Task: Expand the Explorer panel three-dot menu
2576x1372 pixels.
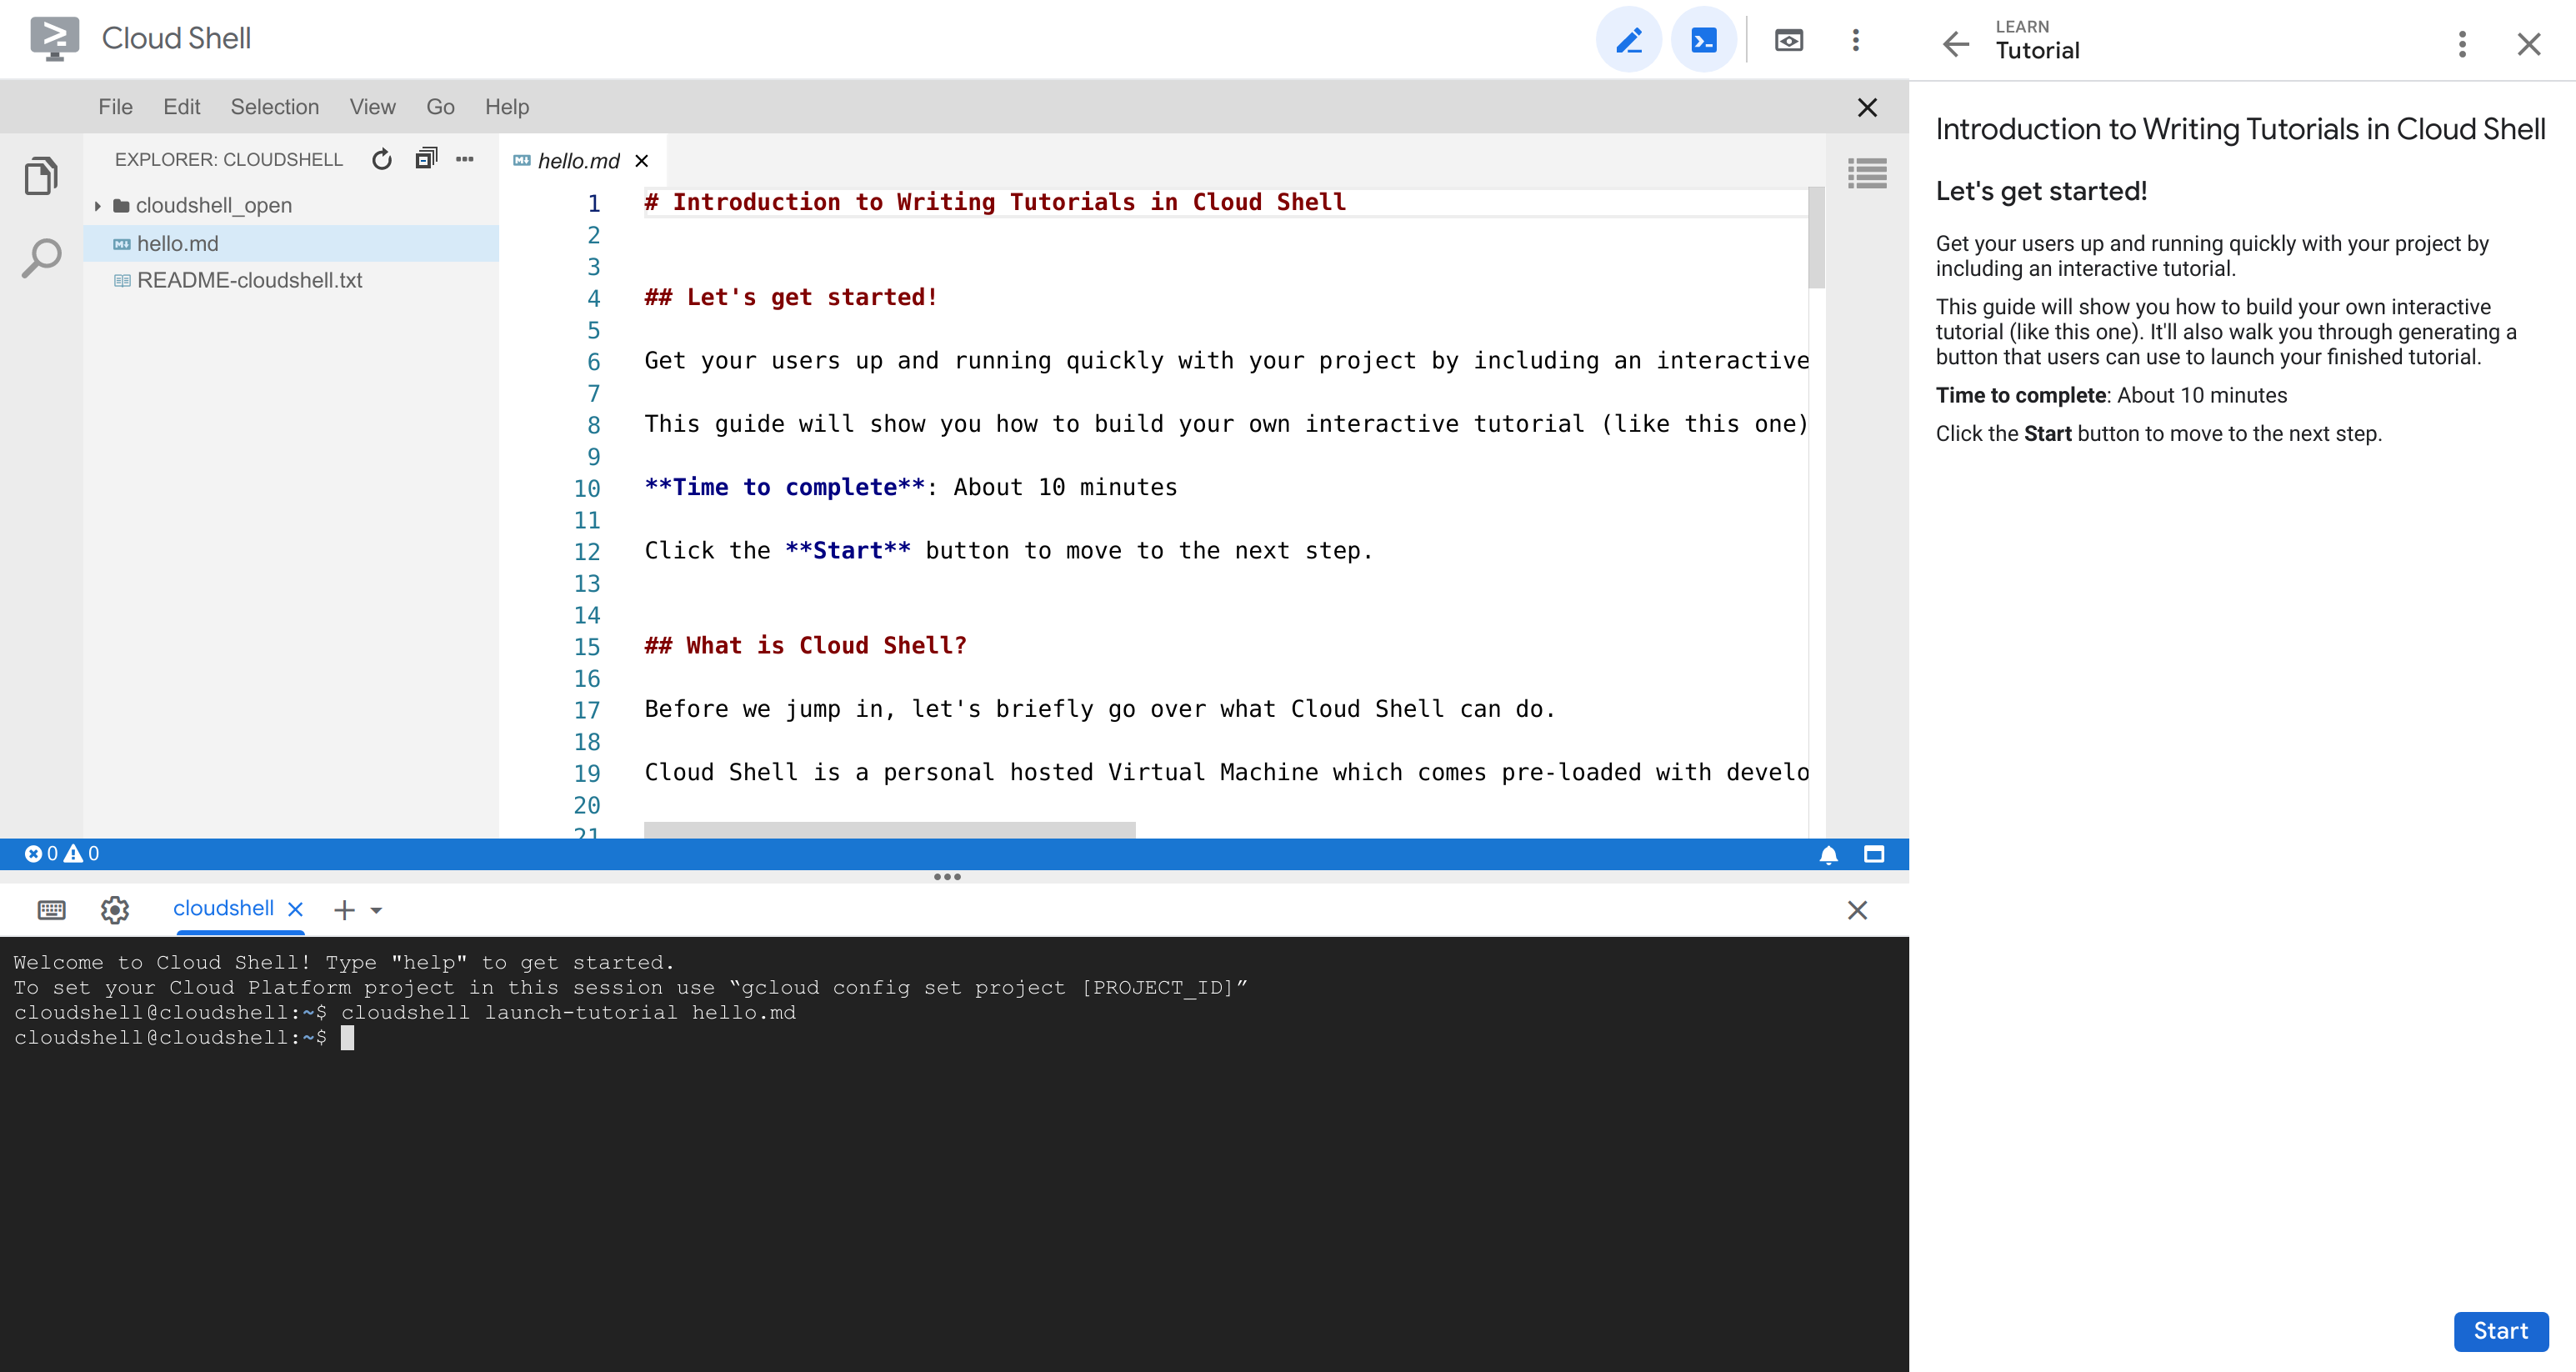Action: [463, 158]
